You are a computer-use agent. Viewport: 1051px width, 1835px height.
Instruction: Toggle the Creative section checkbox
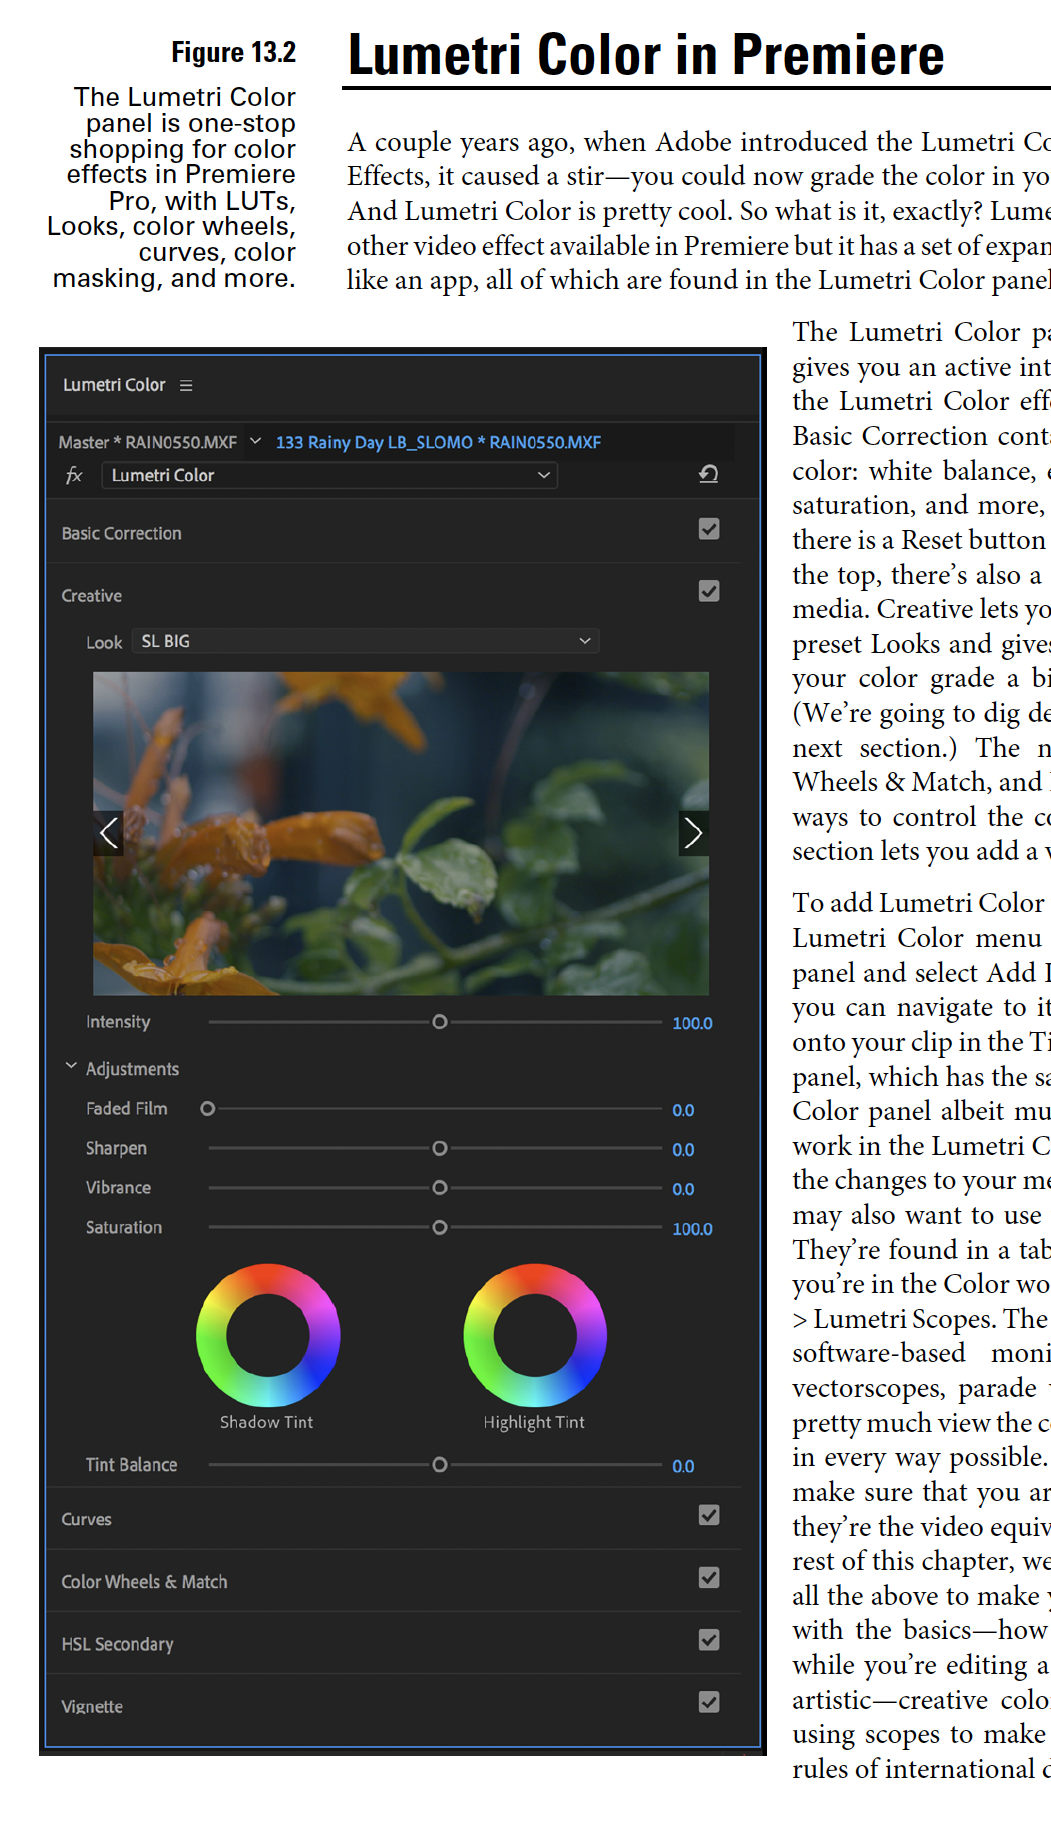coord(709,592)
